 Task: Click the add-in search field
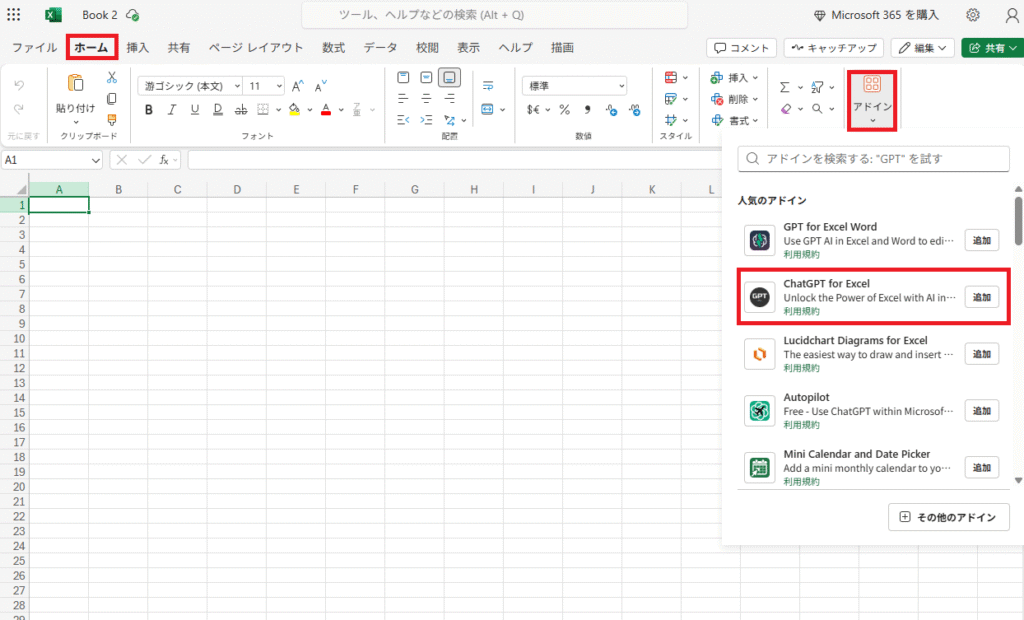(873, 159)
